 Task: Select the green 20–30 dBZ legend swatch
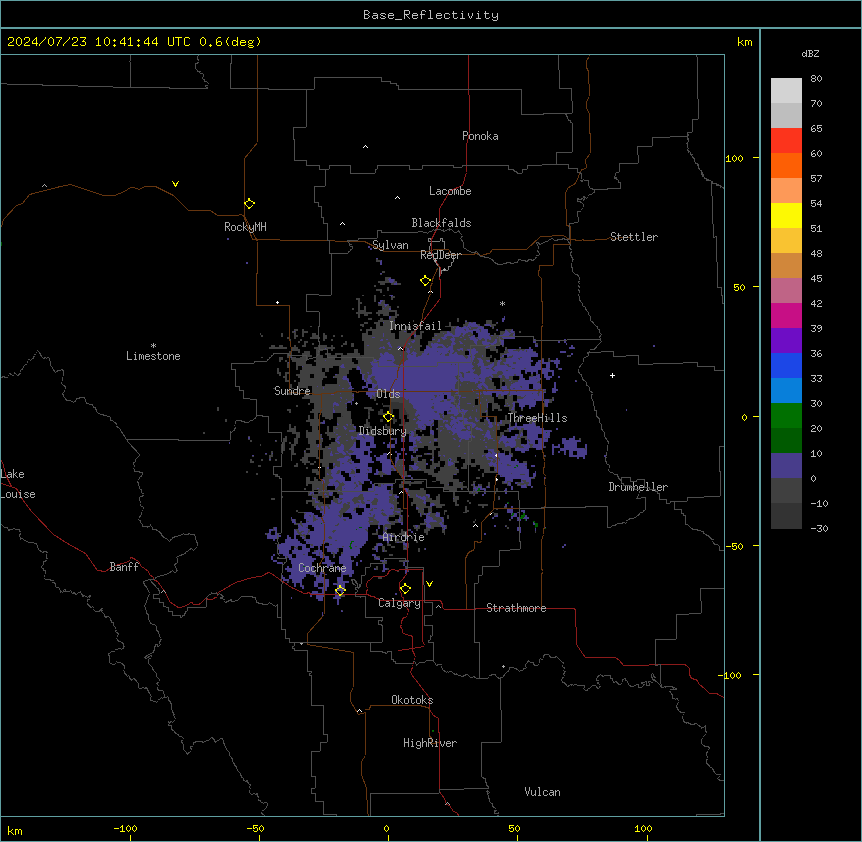click(x=786, y=416)
